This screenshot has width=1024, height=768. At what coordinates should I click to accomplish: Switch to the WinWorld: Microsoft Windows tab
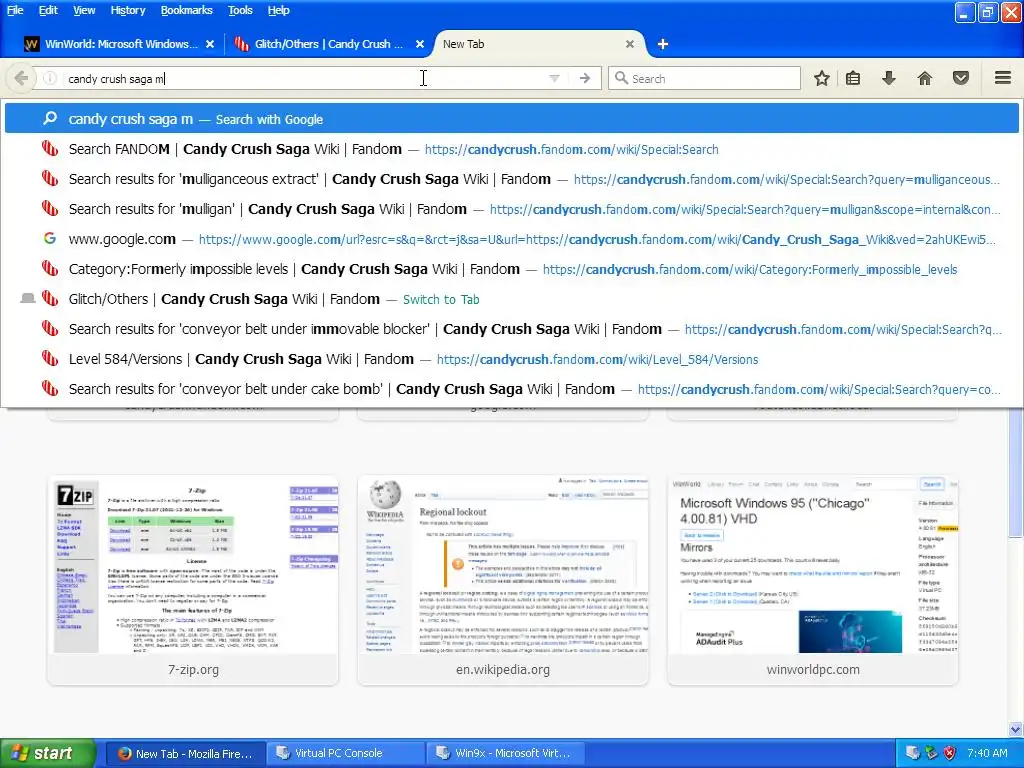tap(119, 44)
